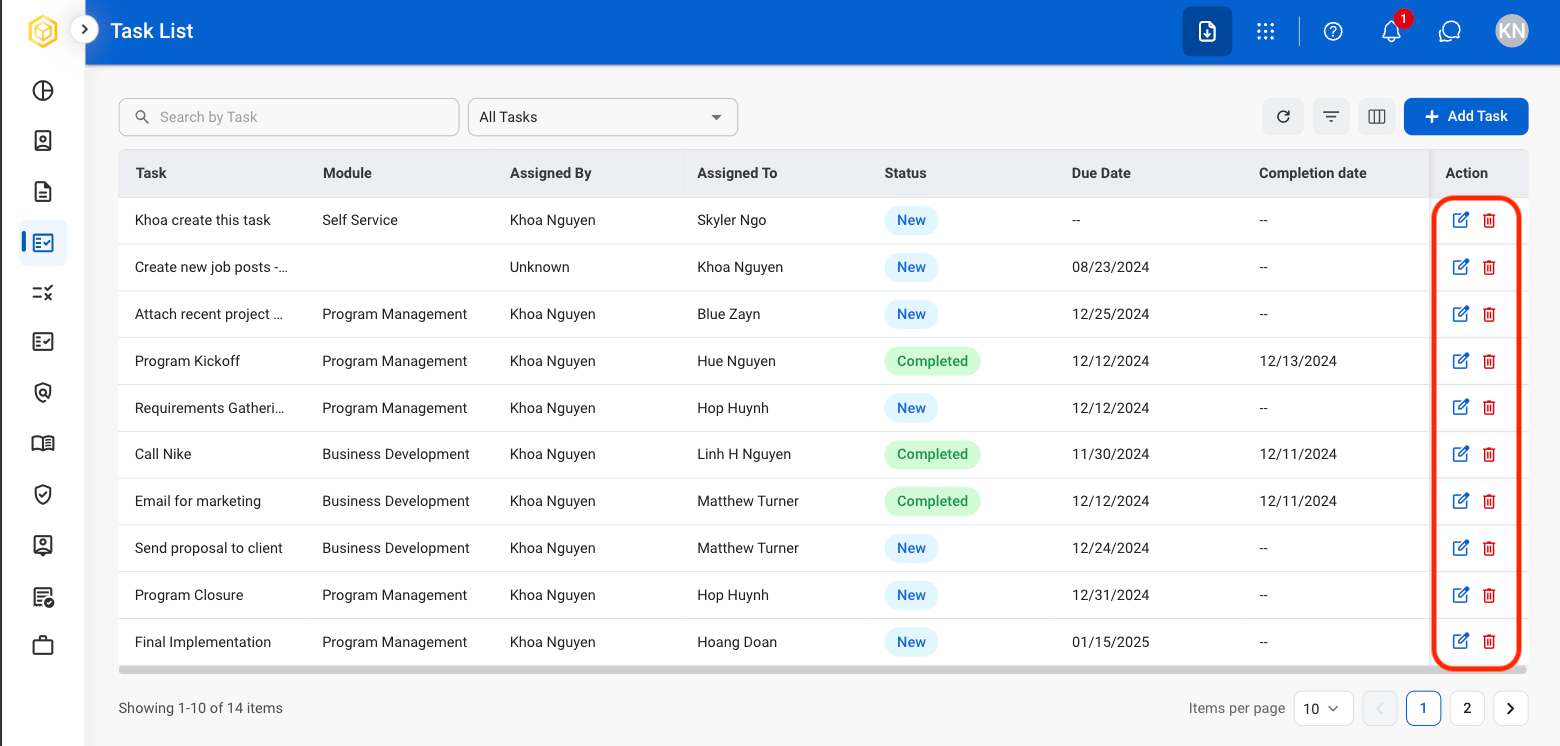This screenshot has height=746, width=1560.
Task: Open the help question mark icon
Action: tap(1333, 31)
